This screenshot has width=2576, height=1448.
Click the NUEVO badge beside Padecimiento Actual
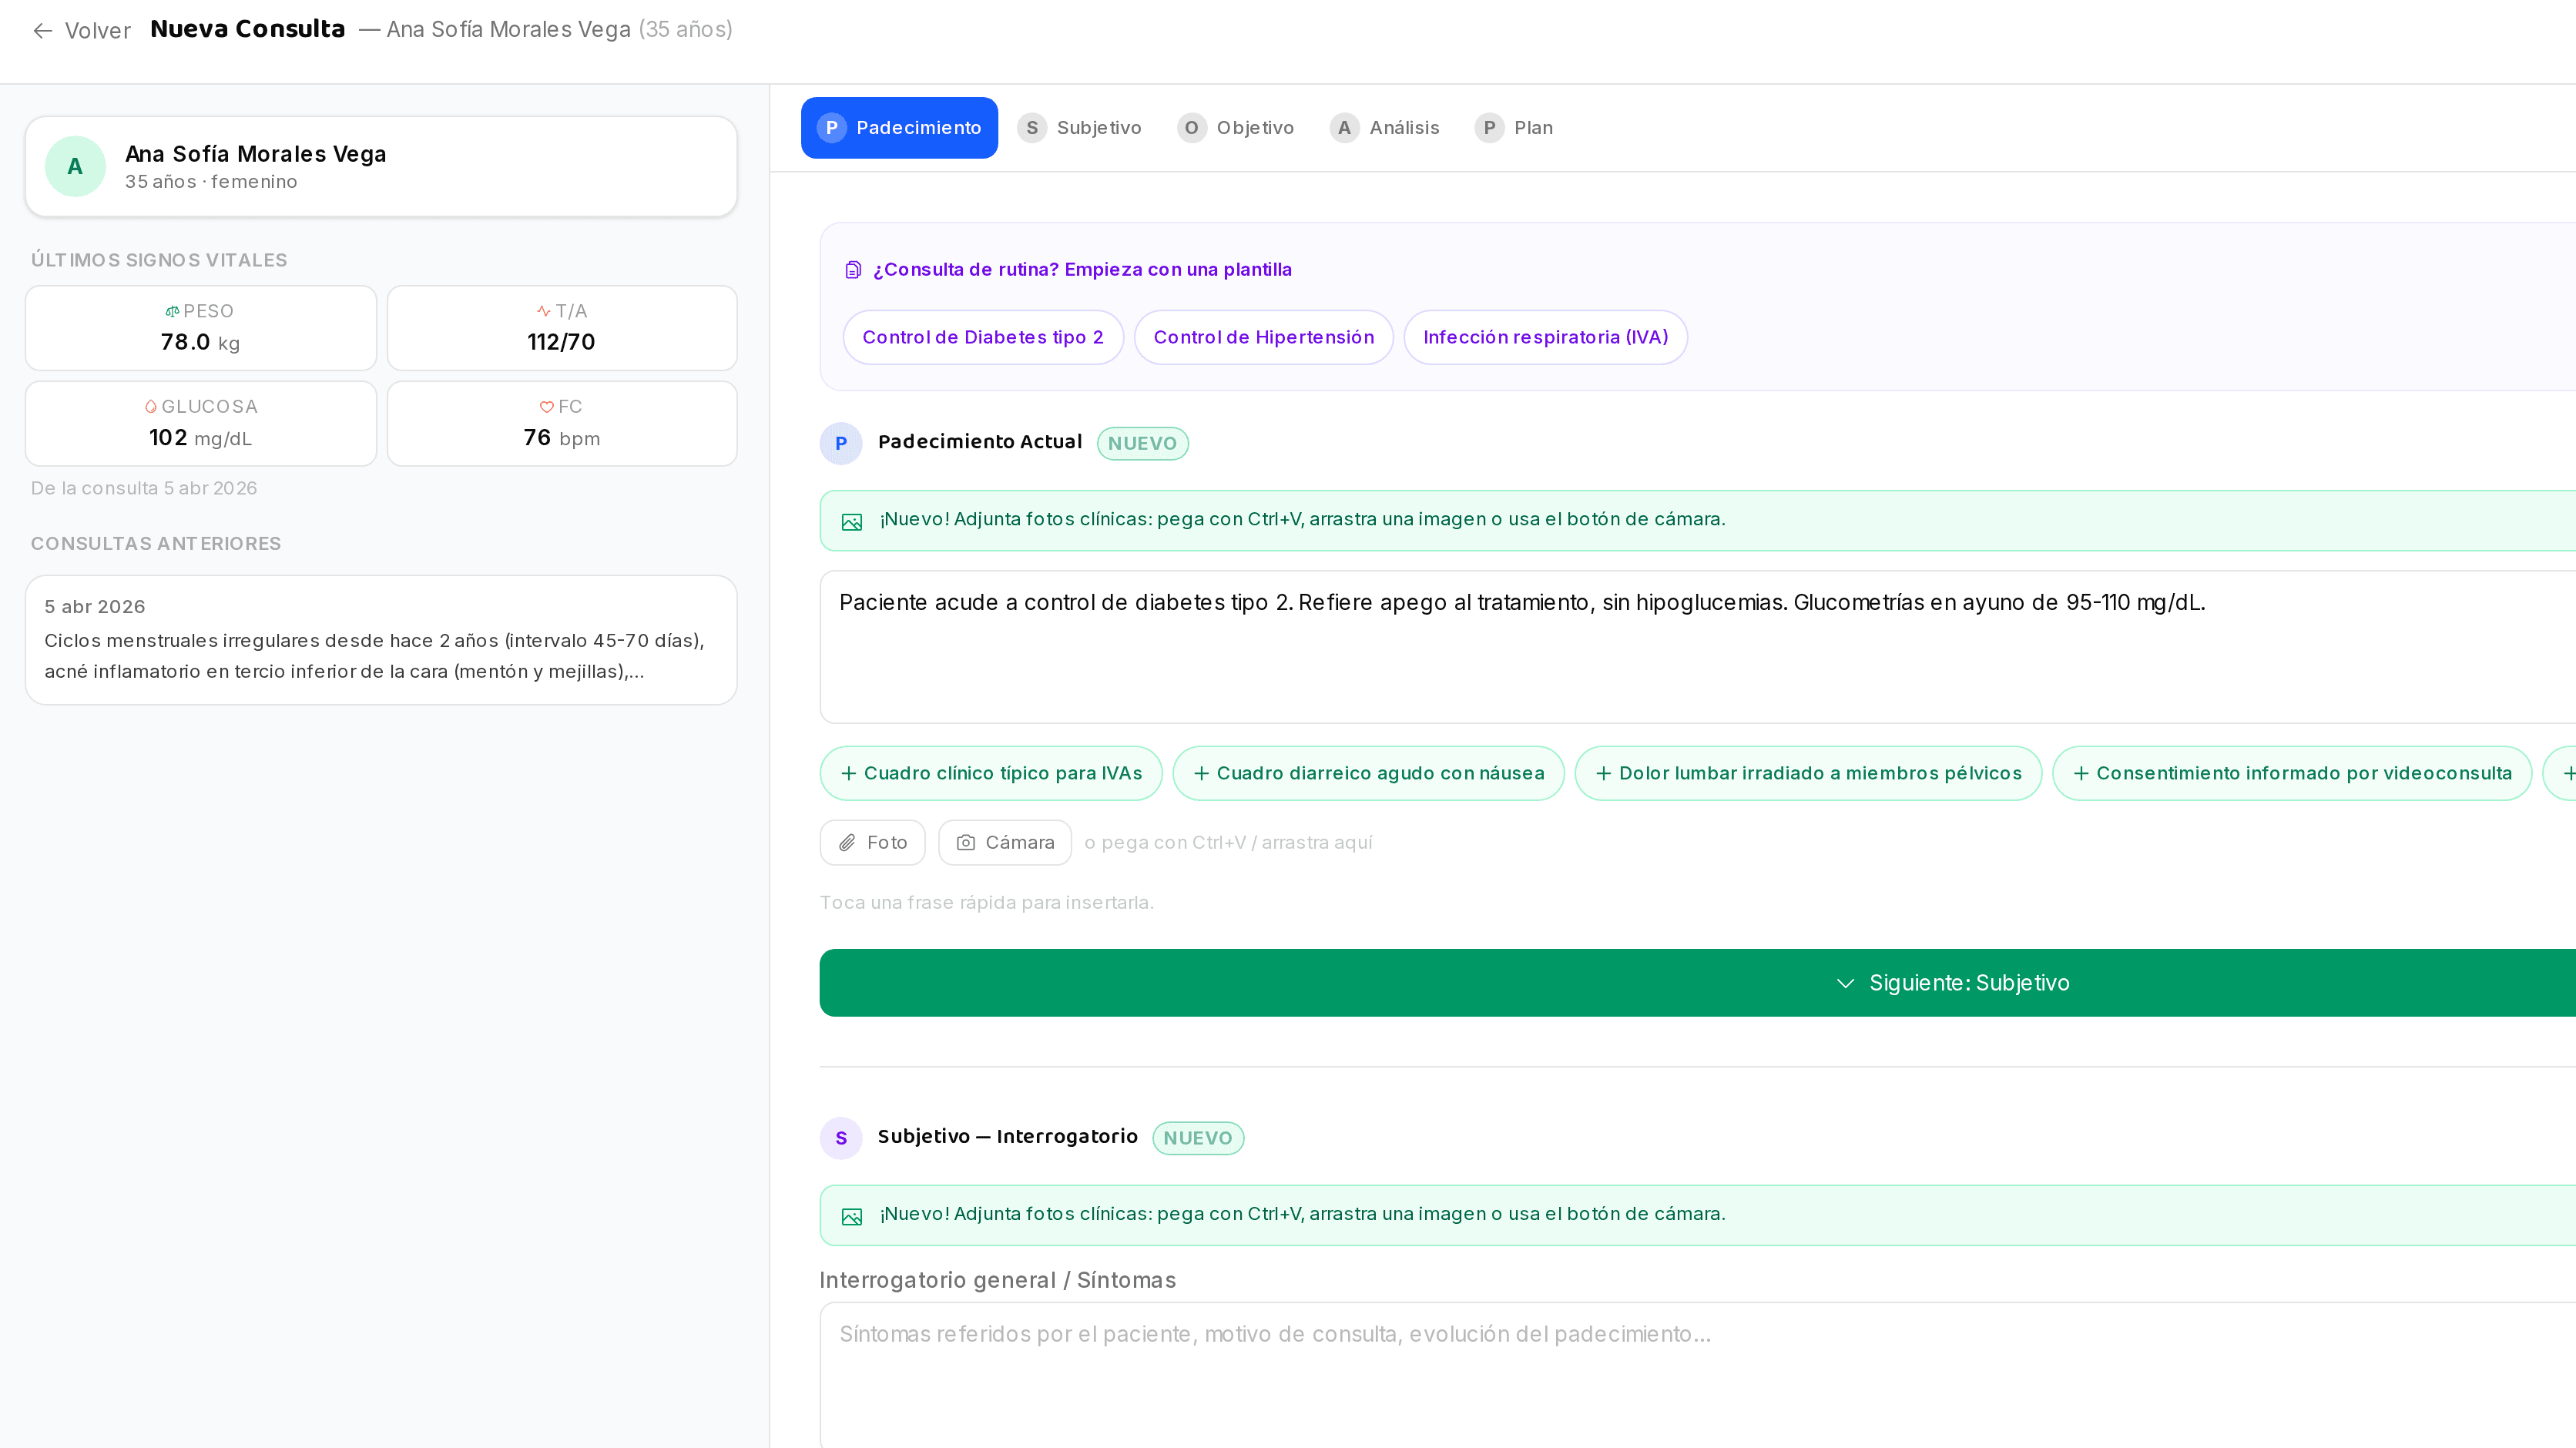1143,444
